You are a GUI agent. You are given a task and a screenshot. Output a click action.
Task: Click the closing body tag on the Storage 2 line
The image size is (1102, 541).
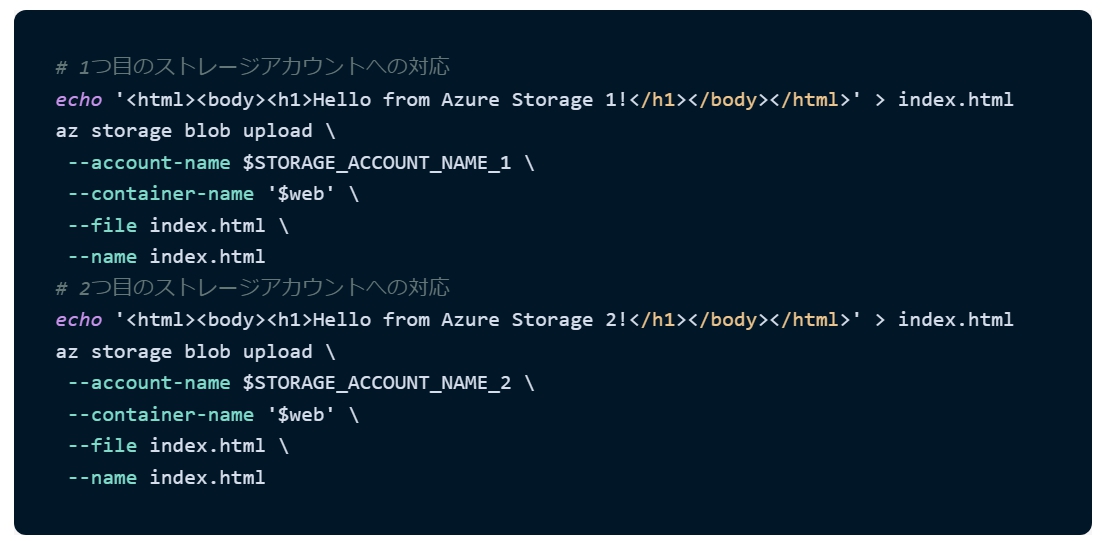(x=731, y=320)
